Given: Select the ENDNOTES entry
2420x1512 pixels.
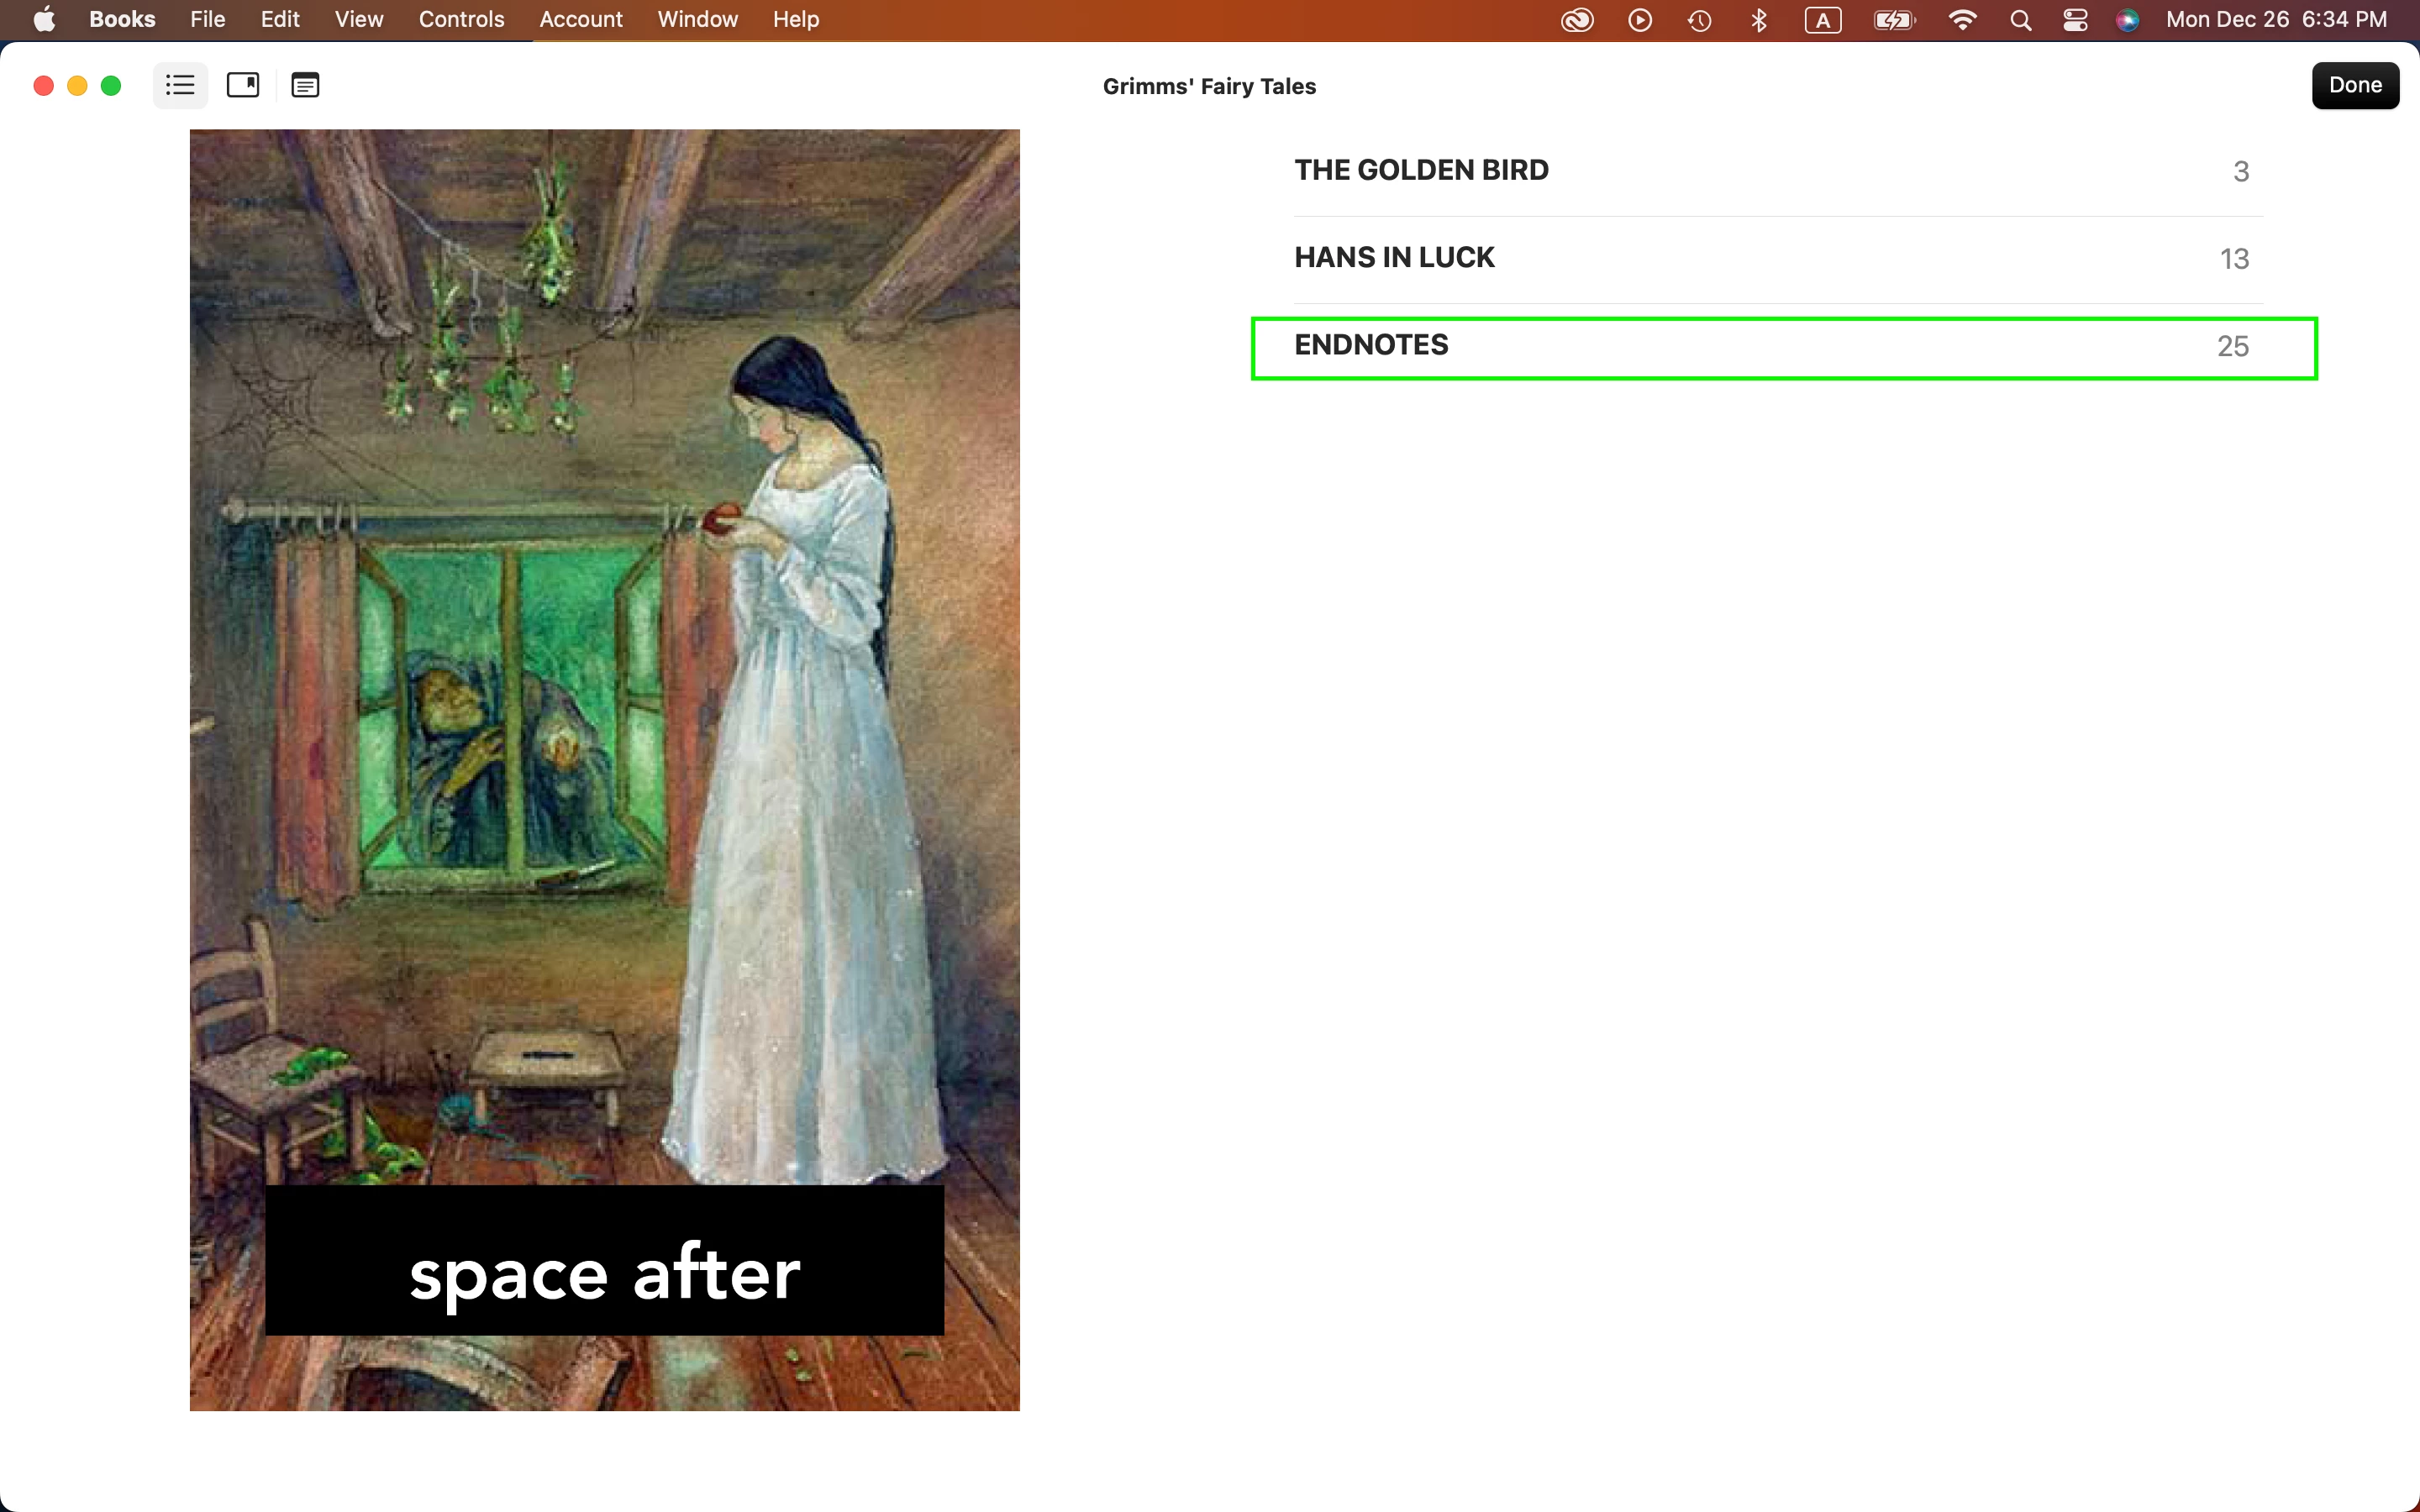Looking at the screenshot, I should tap(1784, 347).
